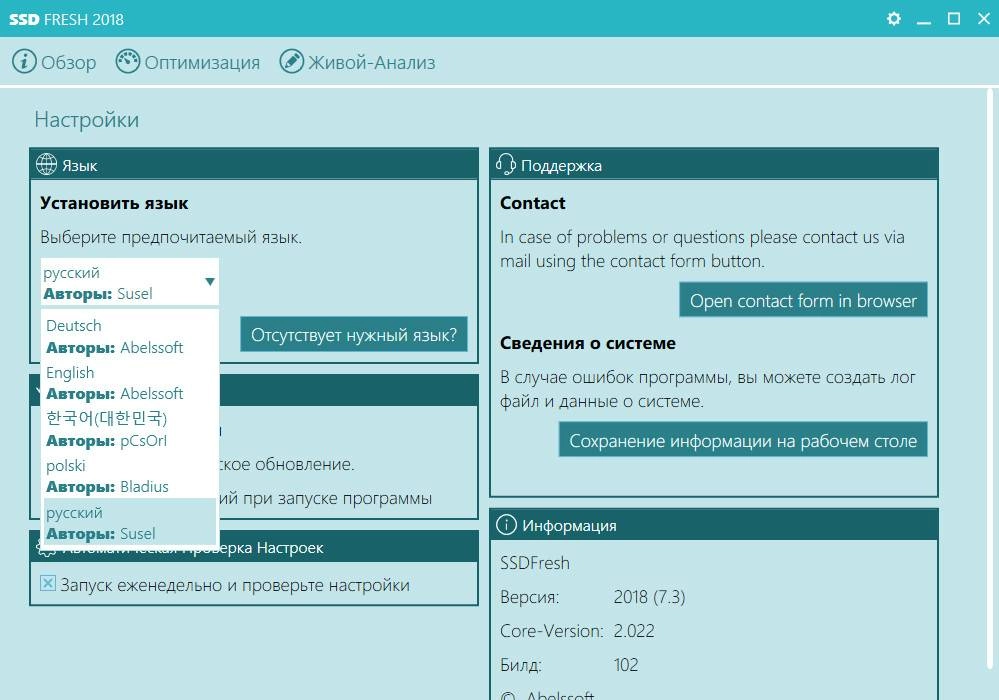Choose English from the language list
The width and height of the screenshot is (999, 700).
click(x=130, y=383)
